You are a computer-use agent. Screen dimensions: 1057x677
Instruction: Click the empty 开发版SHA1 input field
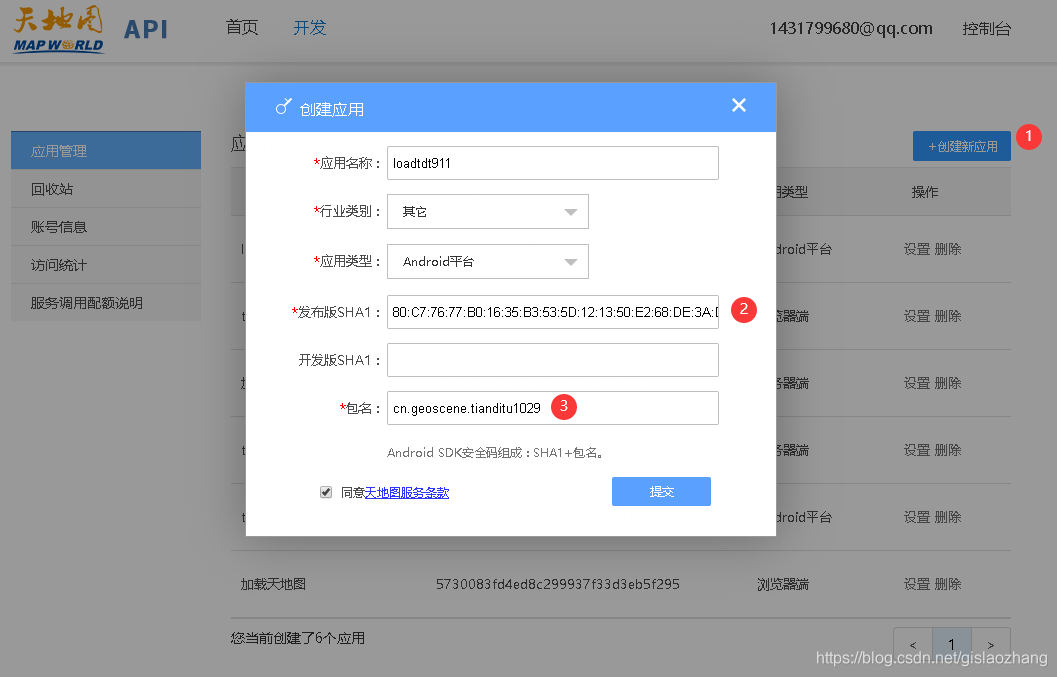click(553, 360)
